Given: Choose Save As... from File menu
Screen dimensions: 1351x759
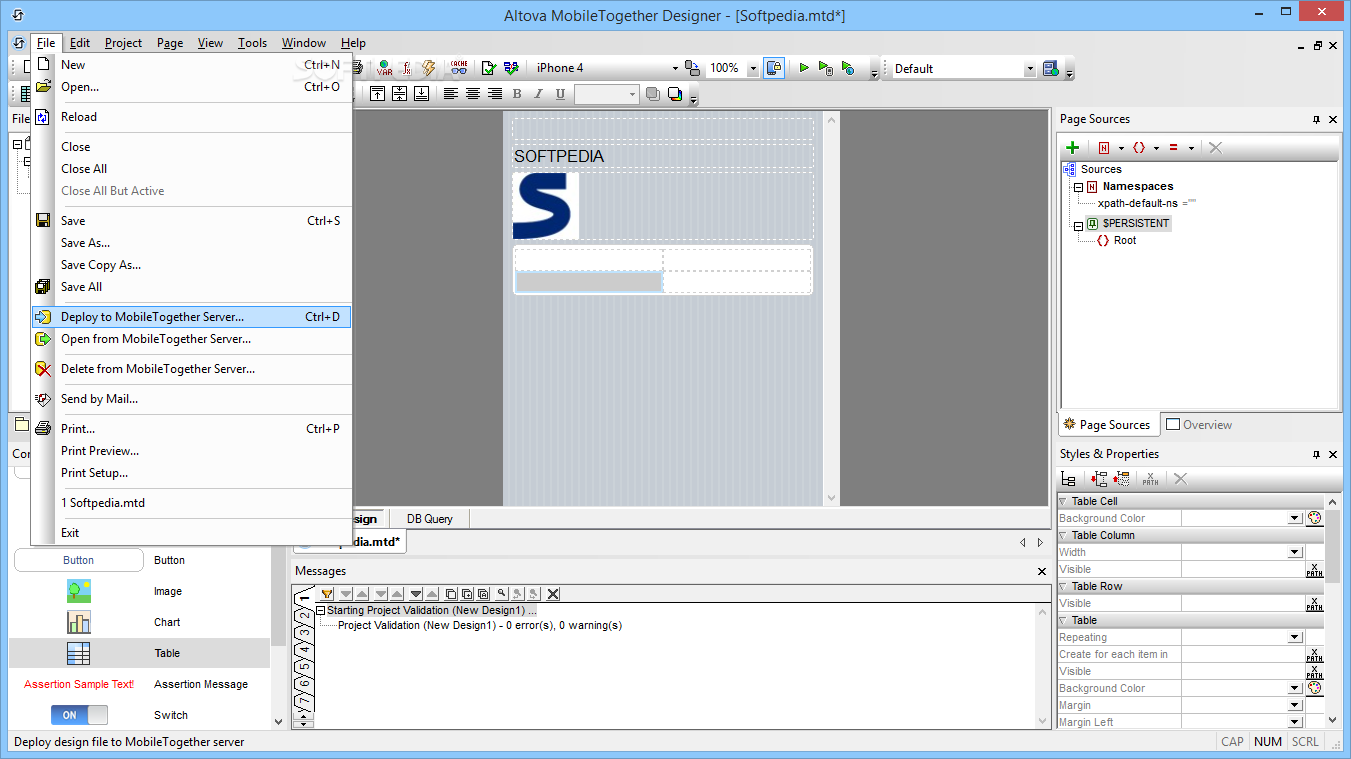Looking at the screenshot, I should click(x=191, y=243).
